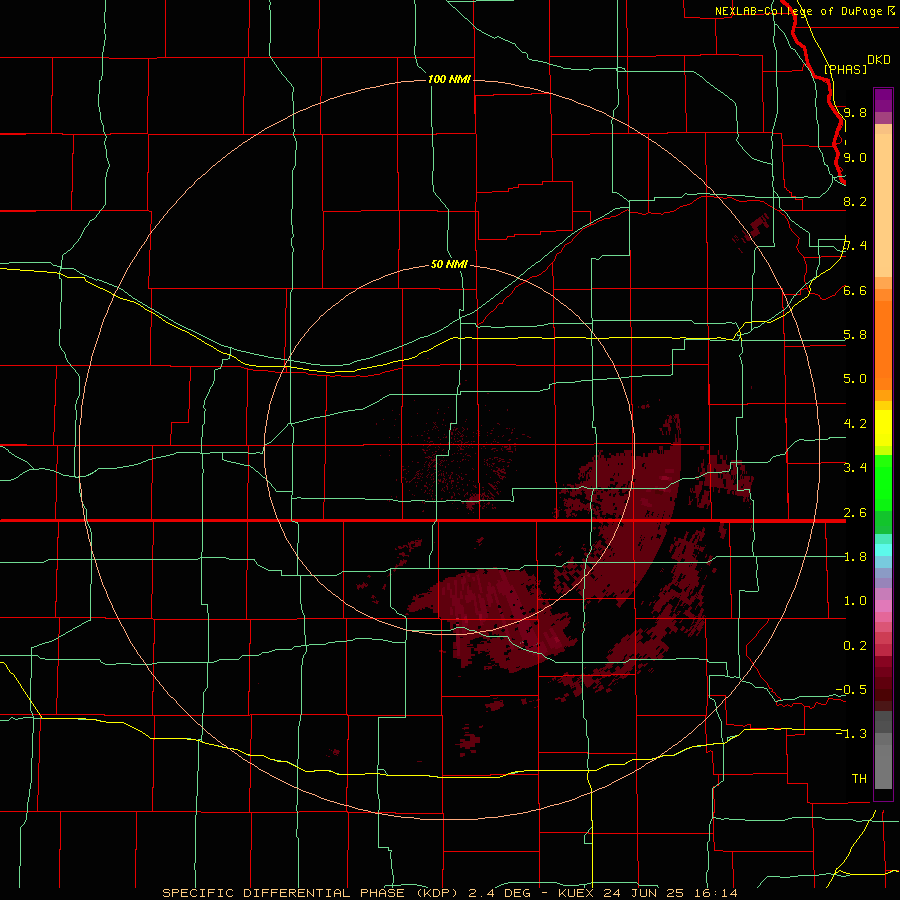
Task: Select the 5.0 scale label
Action: pyautogui.click(x=855, y=379)
